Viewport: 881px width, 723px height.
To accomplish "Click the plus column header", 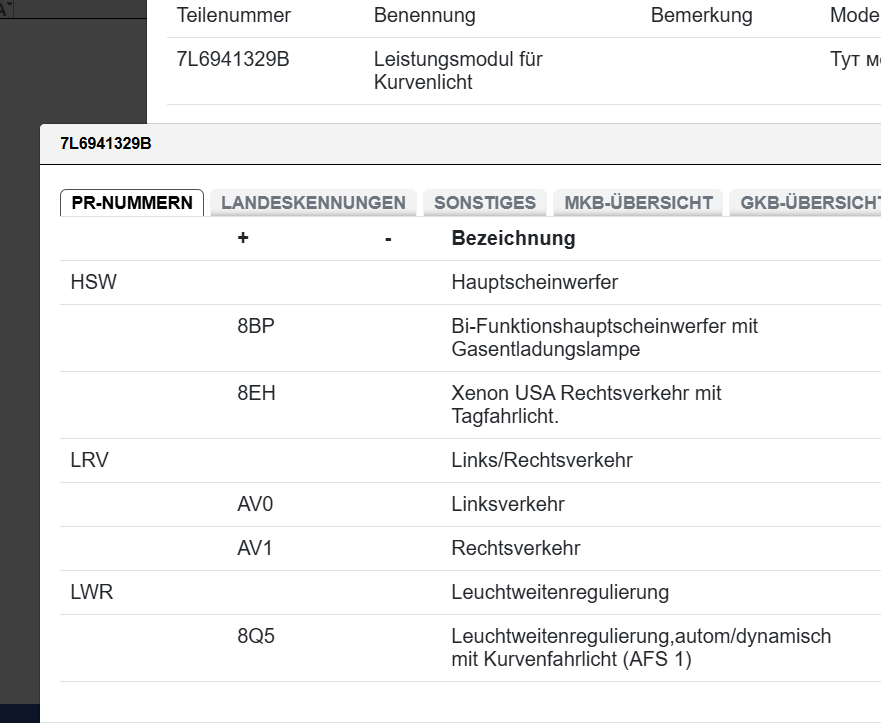I will 243,239.
